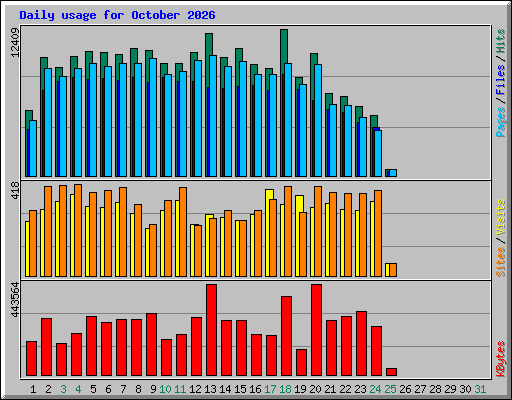Click day 3 on the x-axis
This screenshot has width=512, height=400.
point(63,389)
